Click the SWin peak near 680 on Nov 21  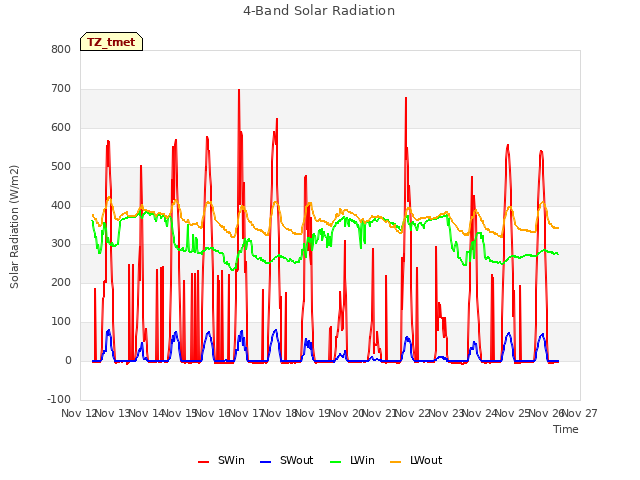(406, 98)
